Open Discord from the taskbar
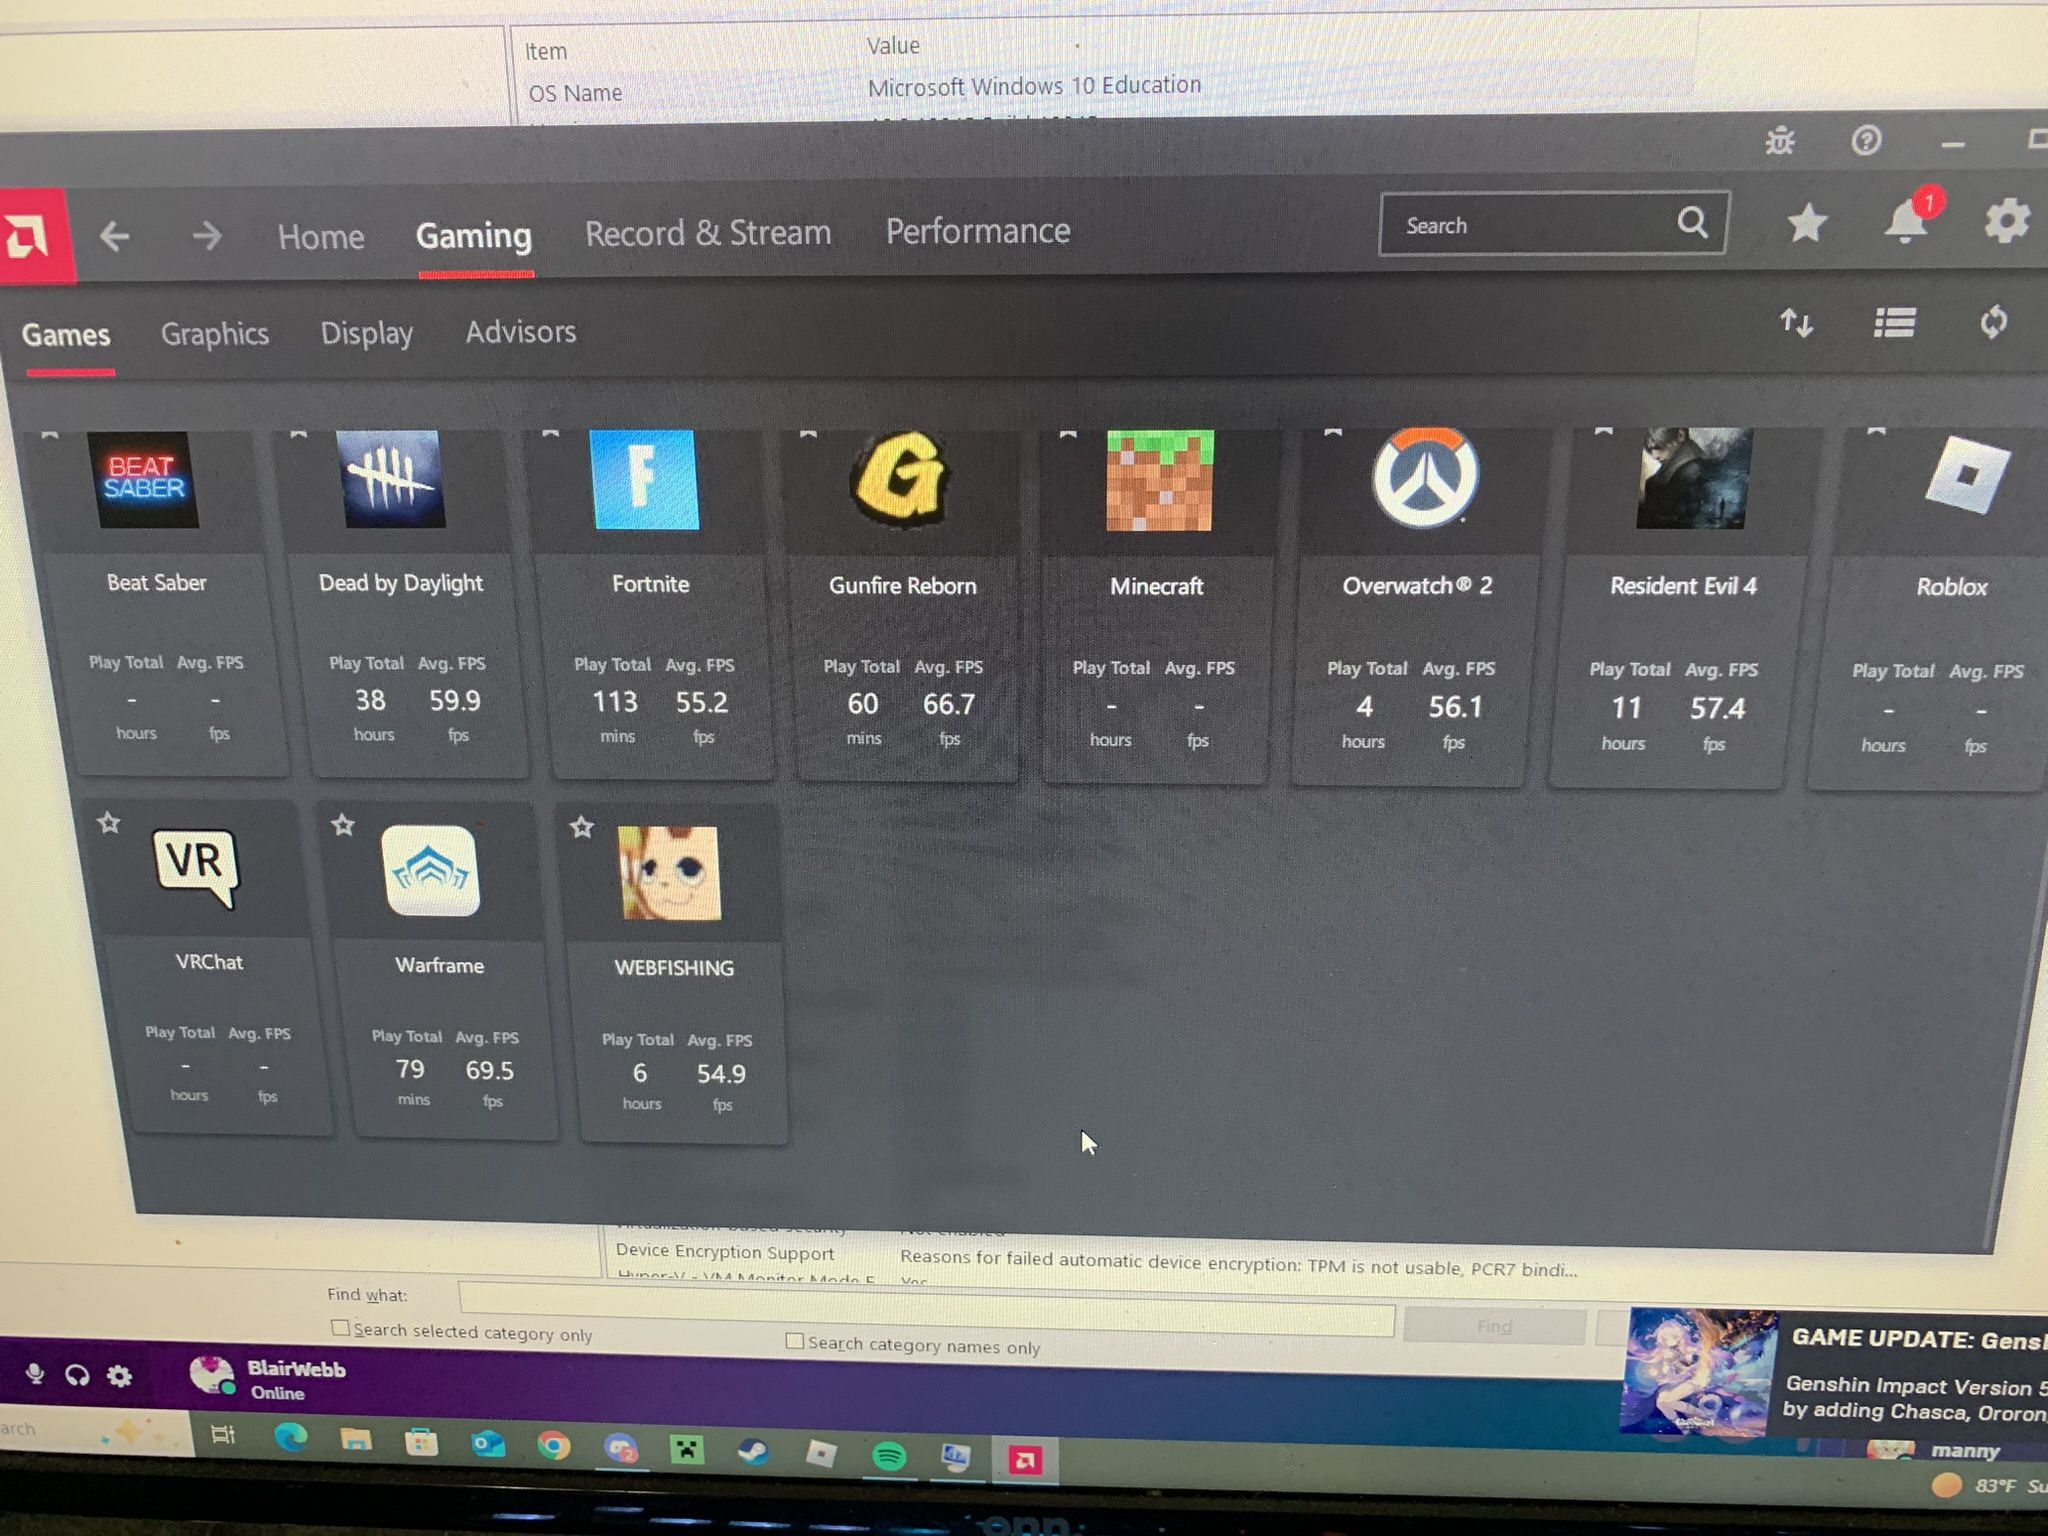 pos(620,1448)
